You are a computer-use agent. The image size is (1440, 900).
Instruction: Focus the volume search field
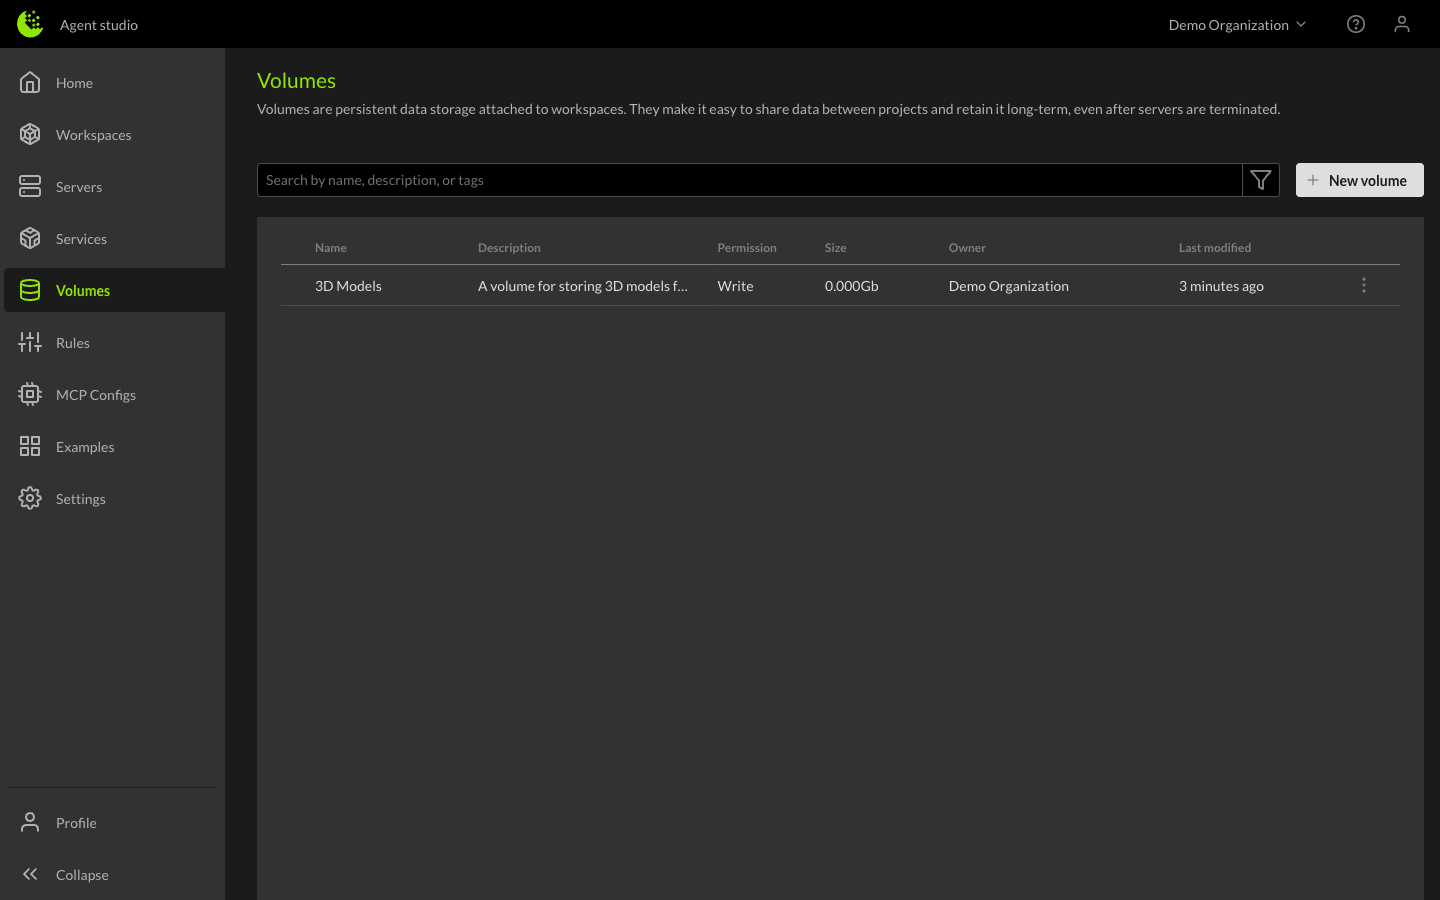point(749,180)
